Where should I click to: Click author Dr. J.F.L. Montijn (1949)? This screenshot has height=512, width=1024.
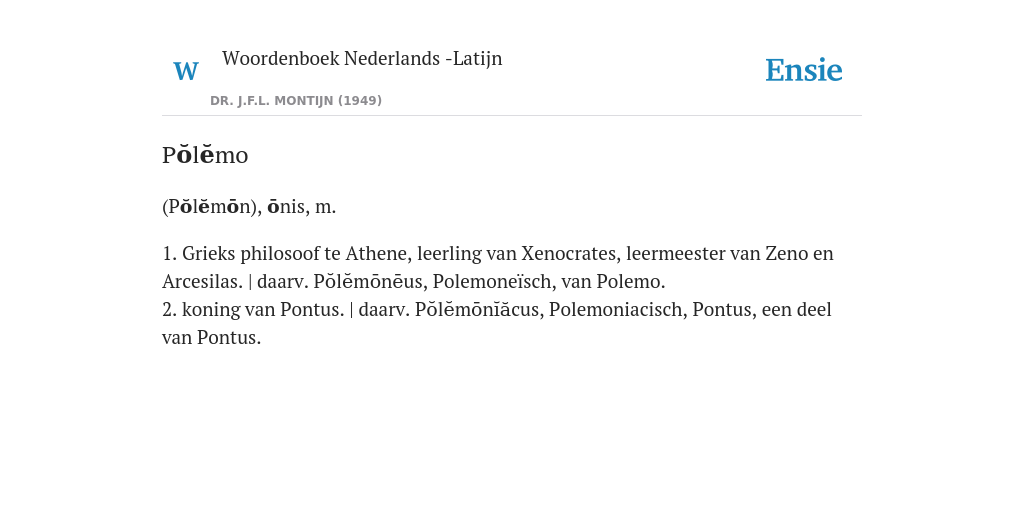(296, 101)
